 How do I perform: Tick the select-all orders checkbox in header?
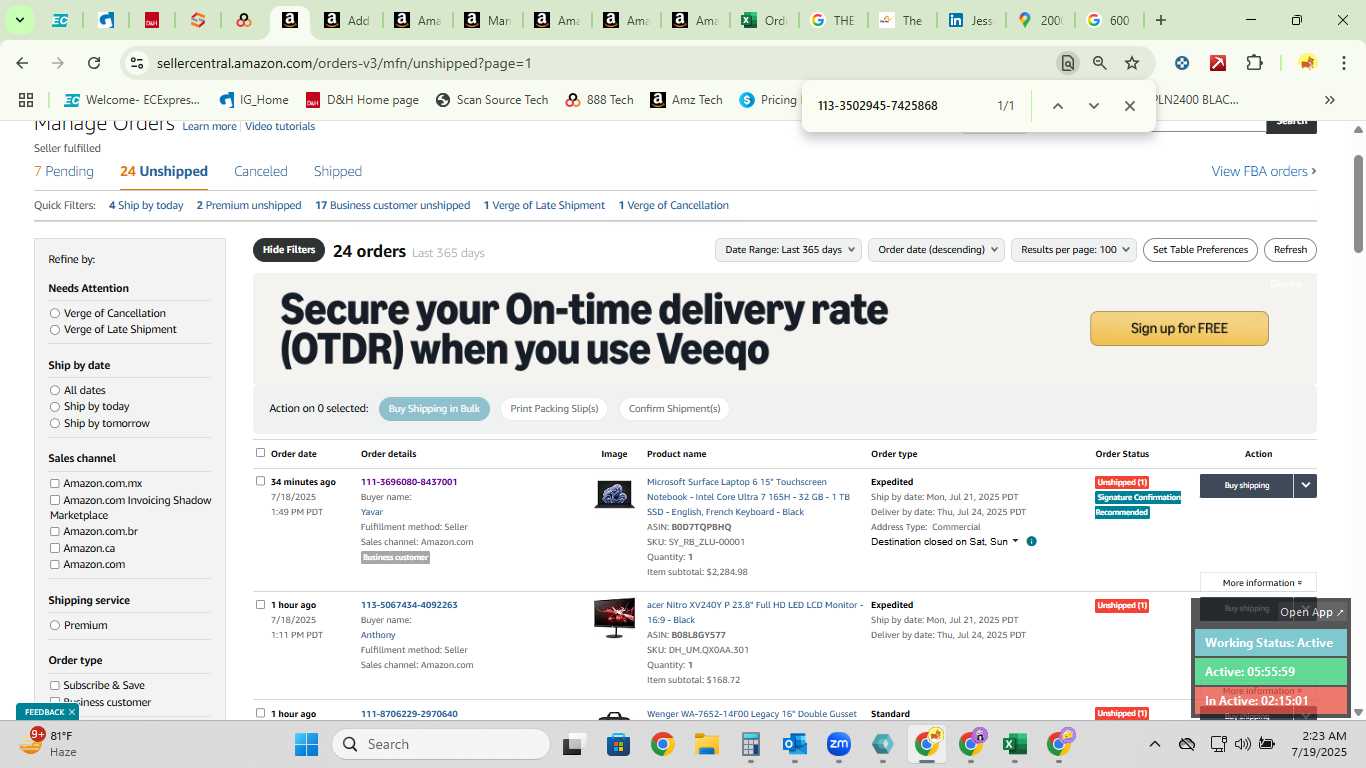pyautogui.click(x=261, y=453)
